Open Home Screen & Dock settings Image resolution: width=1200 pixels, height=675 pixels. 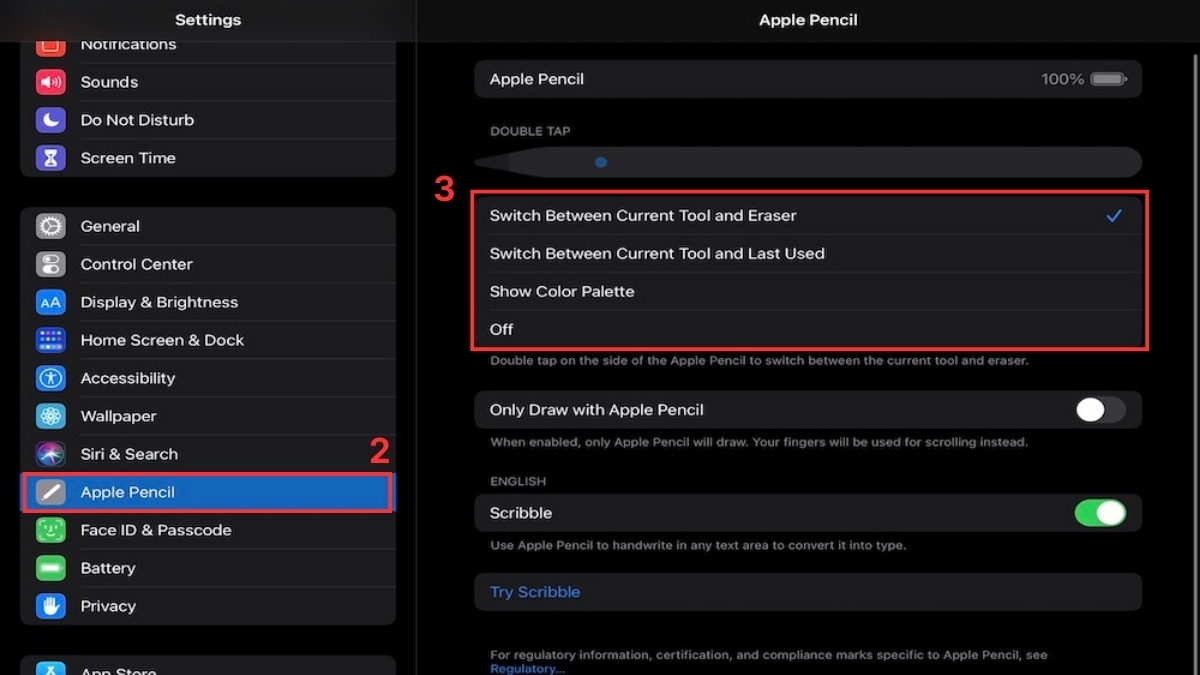pos(208,340)
